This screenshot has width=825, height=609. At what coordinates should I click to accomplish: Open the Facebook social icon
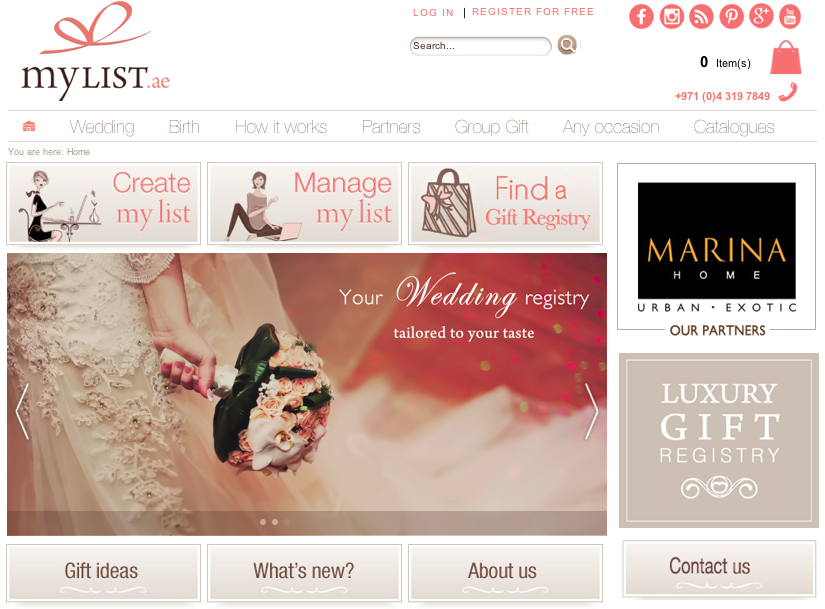[x=641, y=16]
